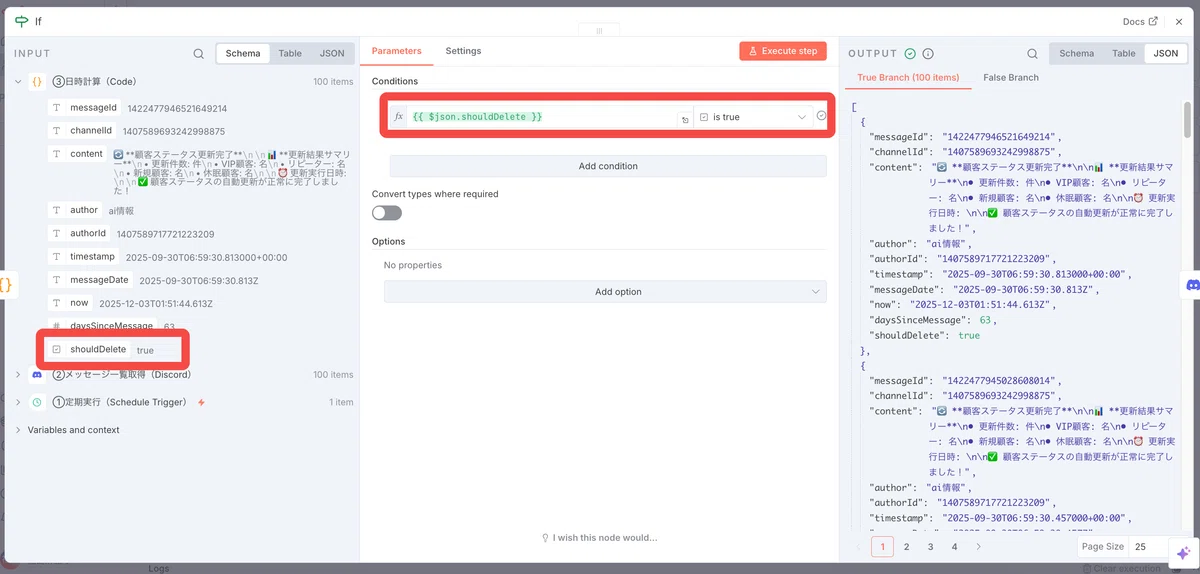Click the Discord node icon in input list
1200x574 pixels.
tap(37, 375)
